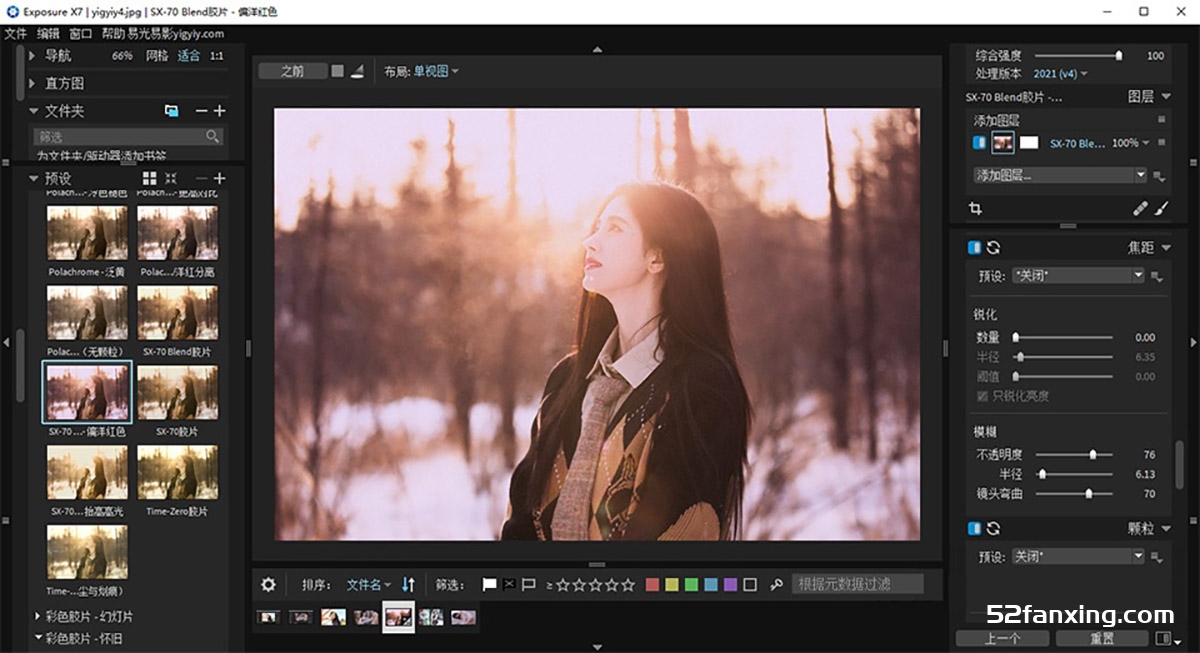Open the 编辑 menu

click(x=48, y=33)
